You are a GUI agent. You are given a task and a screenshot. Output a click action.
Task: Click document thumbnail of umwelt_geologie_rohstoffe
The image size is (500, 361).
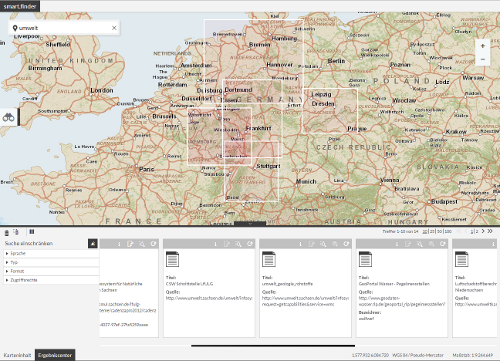point(269,259)
